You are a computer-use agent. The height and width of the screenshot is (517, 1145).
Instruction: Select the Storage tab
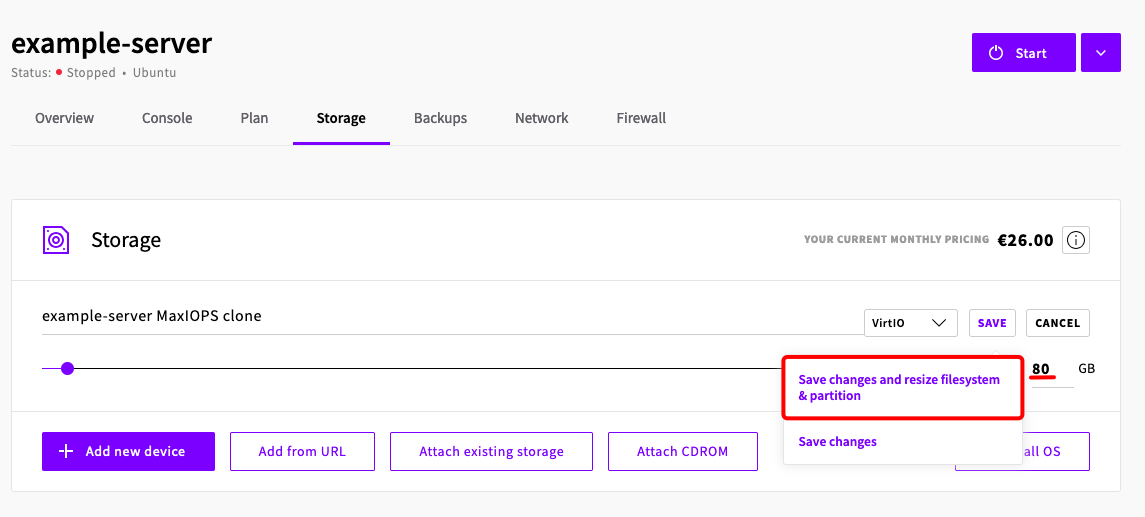click(x=341, y=118)
